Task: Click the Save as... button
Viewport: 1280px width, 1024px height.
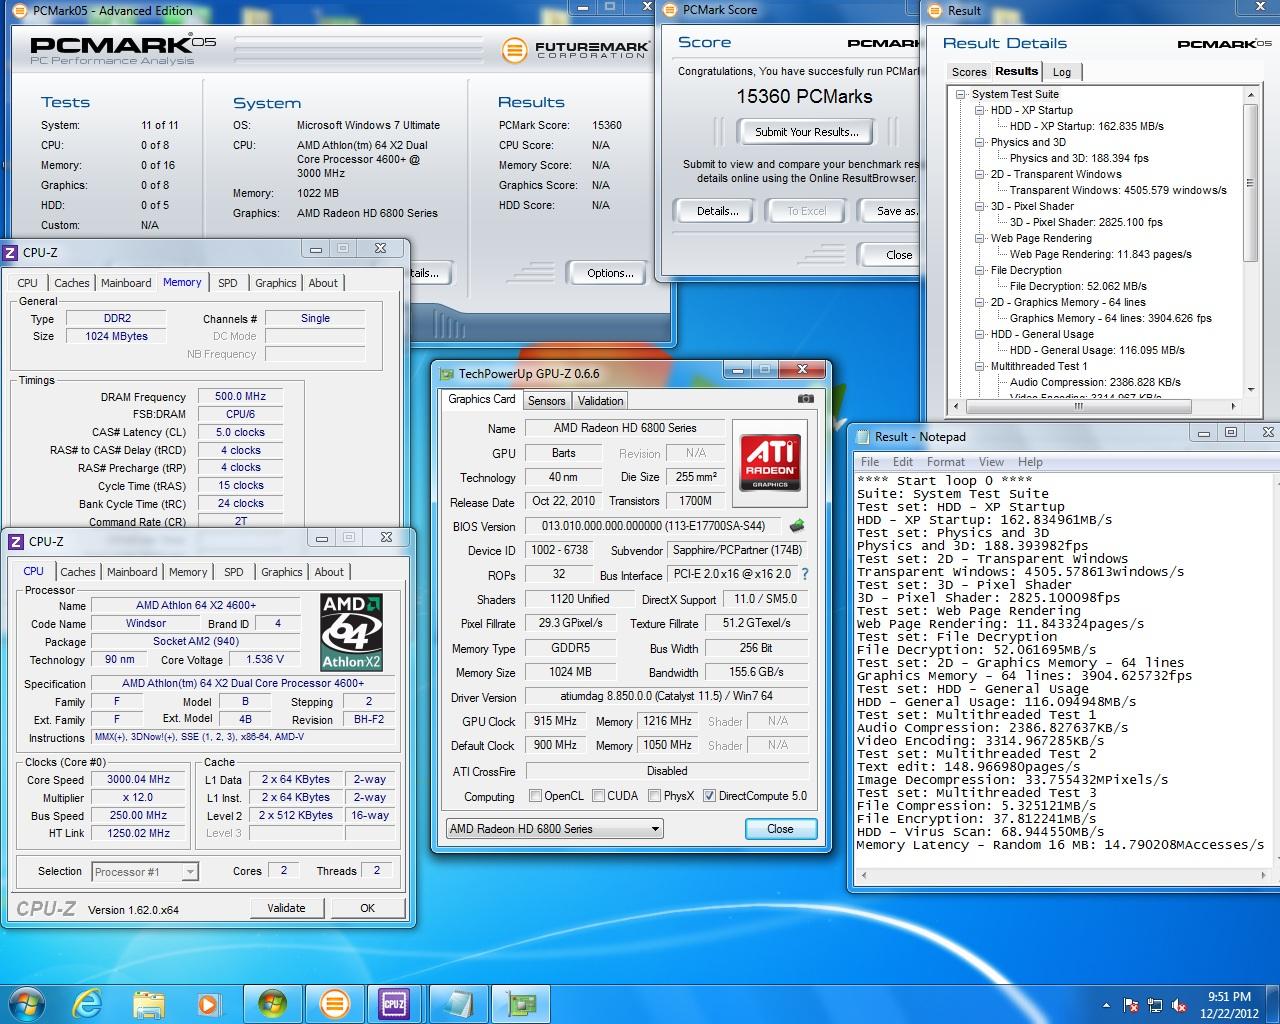Action: 891,211
